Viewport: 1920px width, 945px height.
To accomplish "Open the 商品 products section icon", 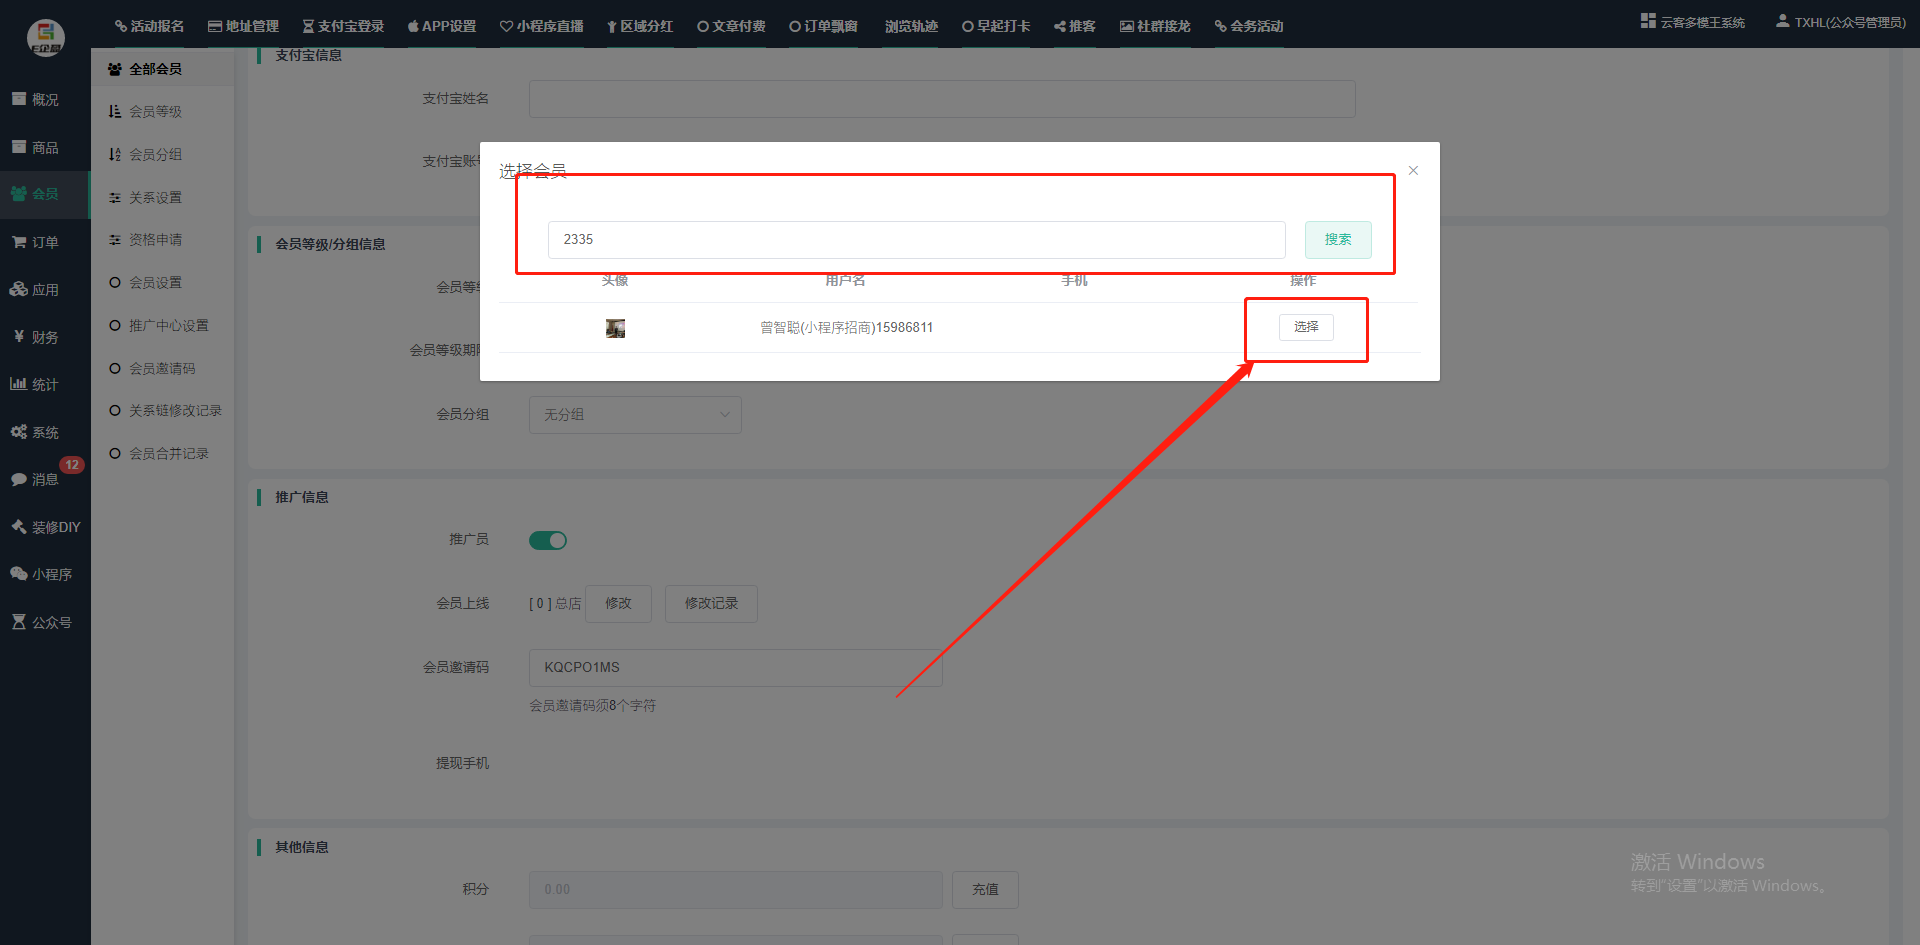I will (x=19, y=147).
